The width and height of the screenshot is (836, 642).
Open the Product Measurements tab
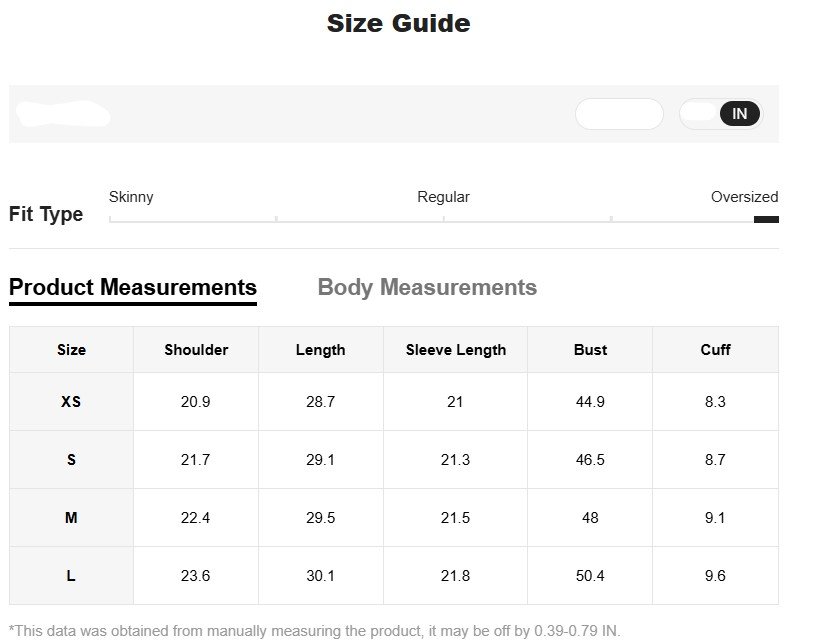point(133,288)
